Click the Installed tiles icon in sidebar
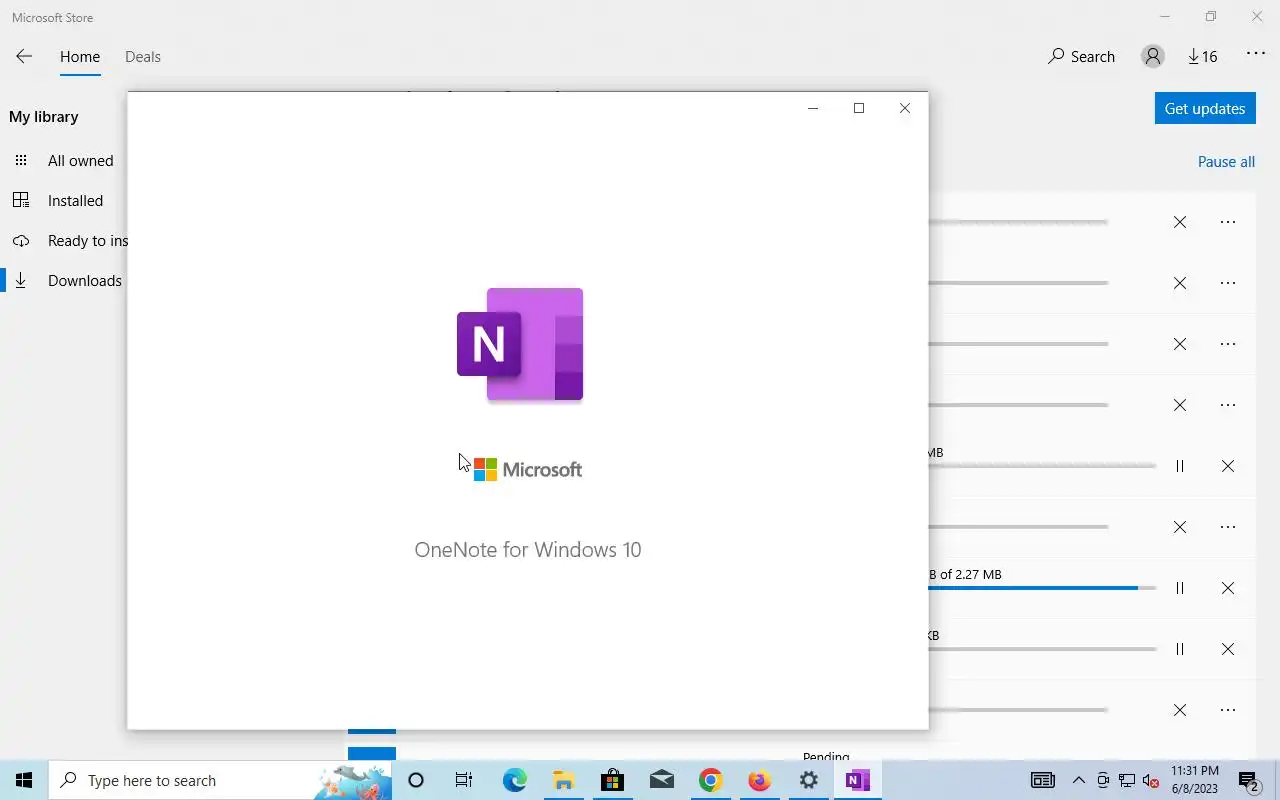 click(21, 200)
